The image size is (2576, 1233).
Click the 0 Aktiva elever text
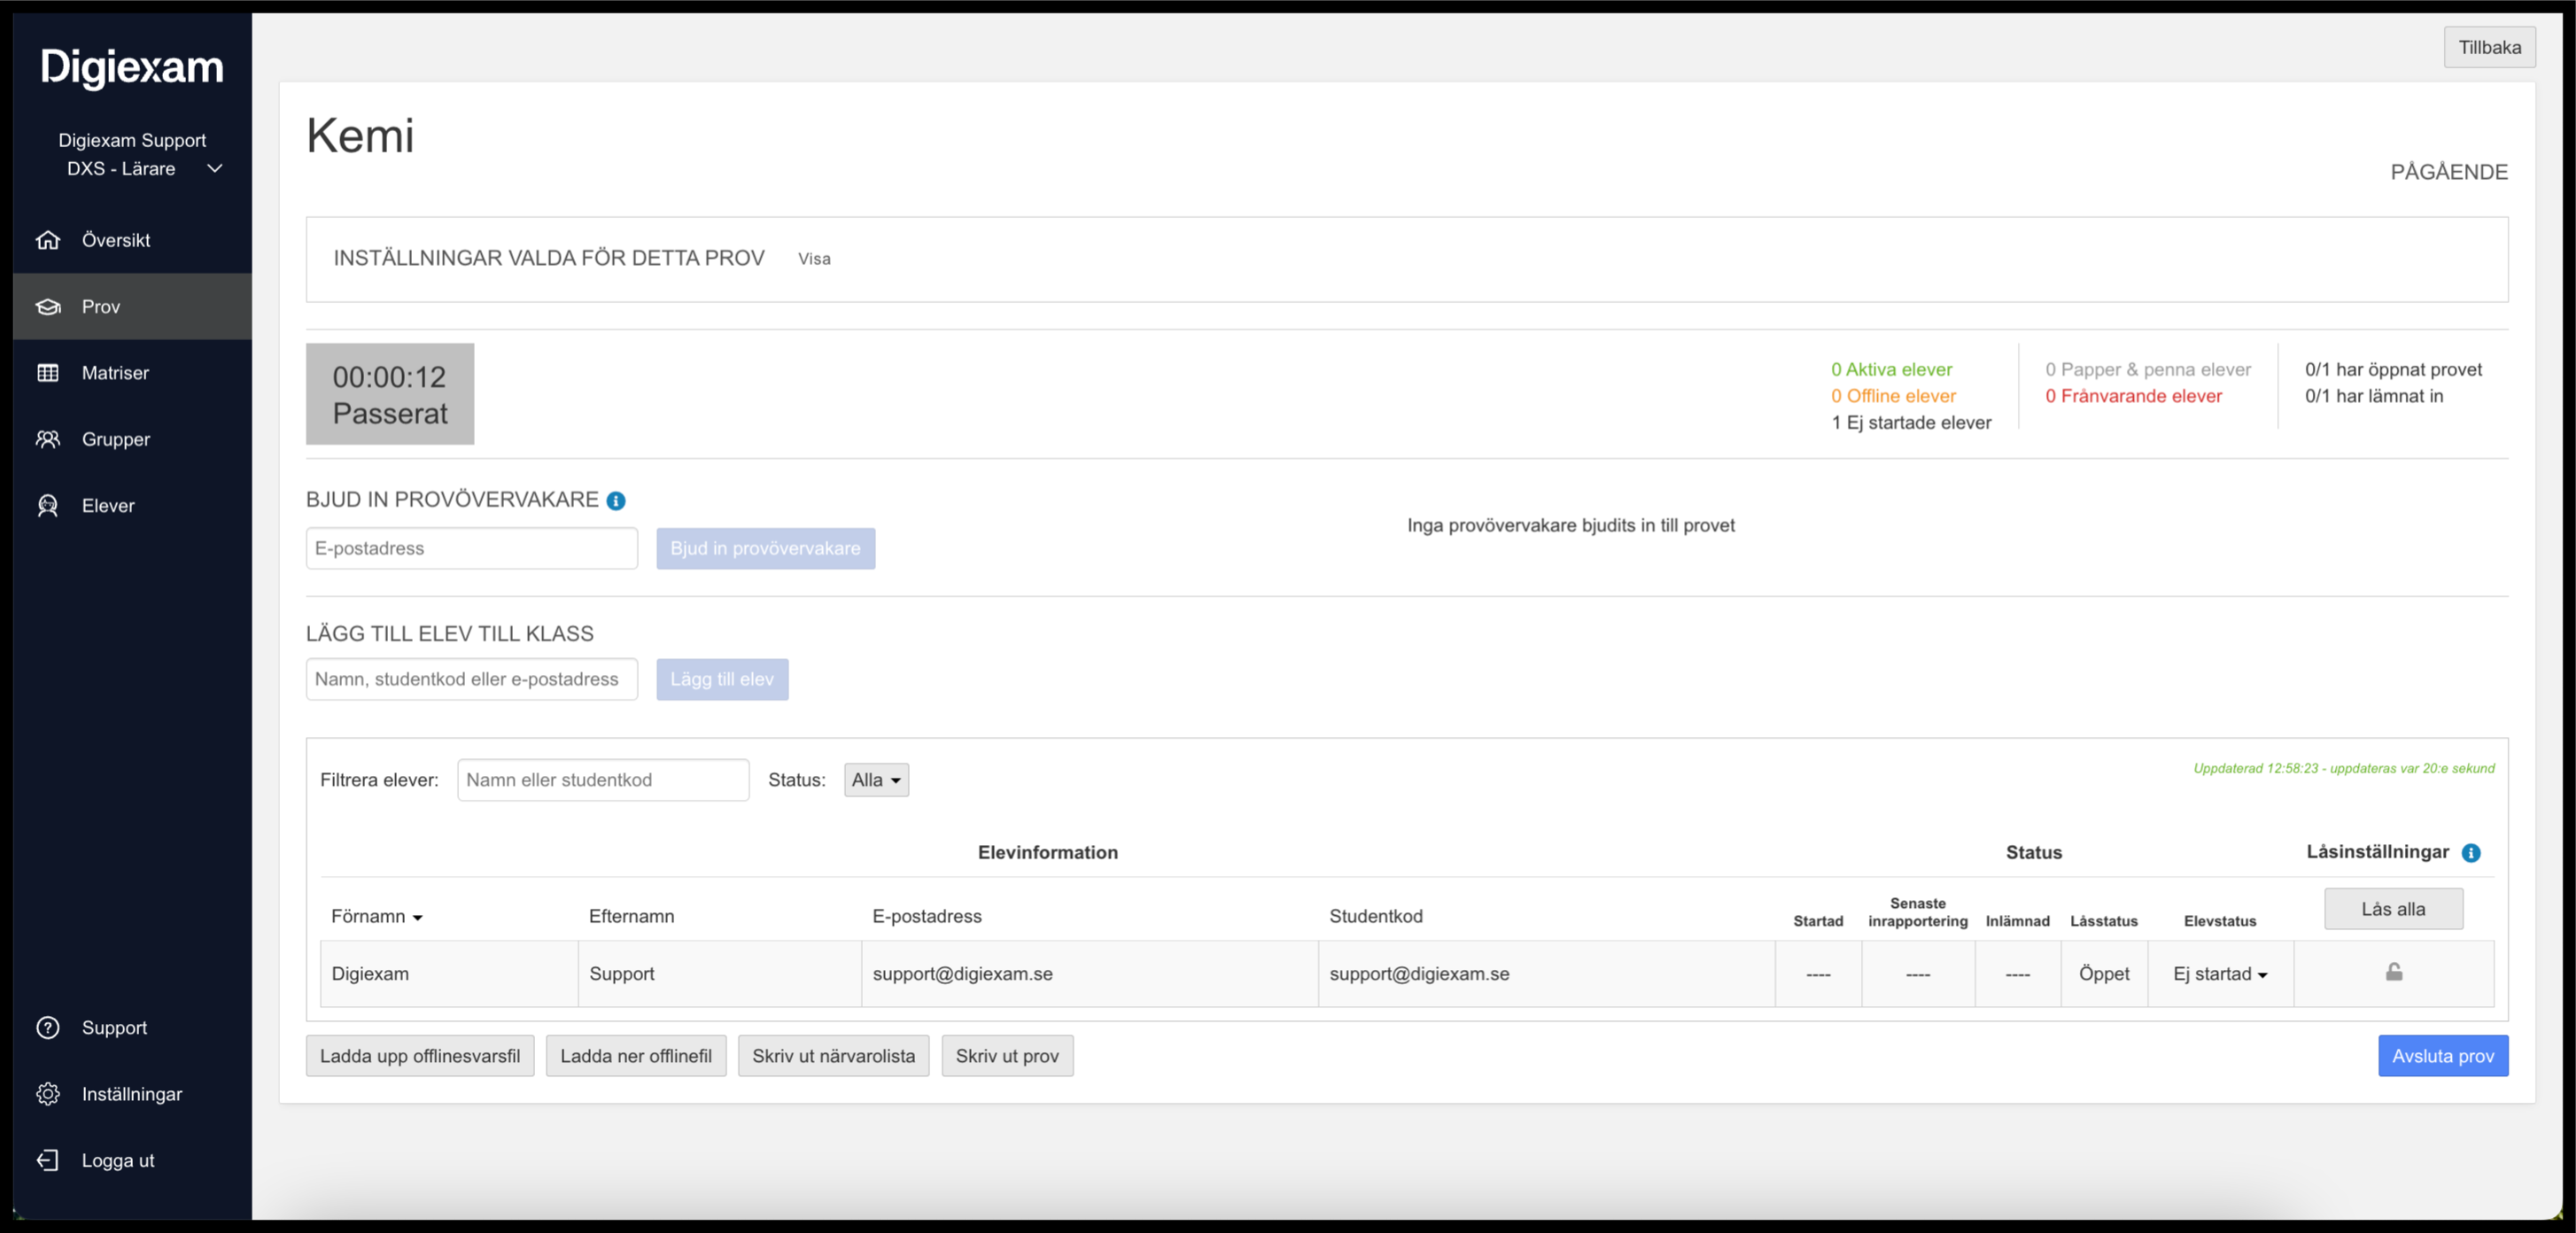click(1891, 370)
